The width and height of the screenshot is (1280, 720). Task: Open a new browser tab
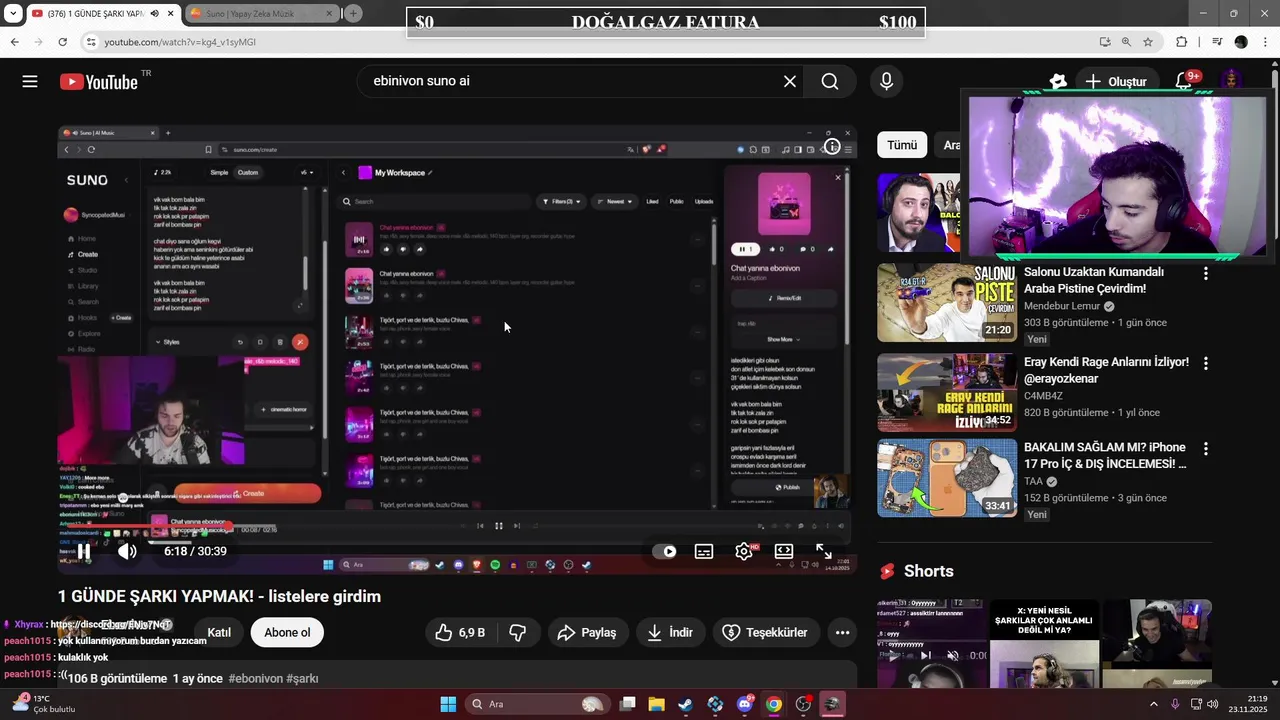[353, 13]
